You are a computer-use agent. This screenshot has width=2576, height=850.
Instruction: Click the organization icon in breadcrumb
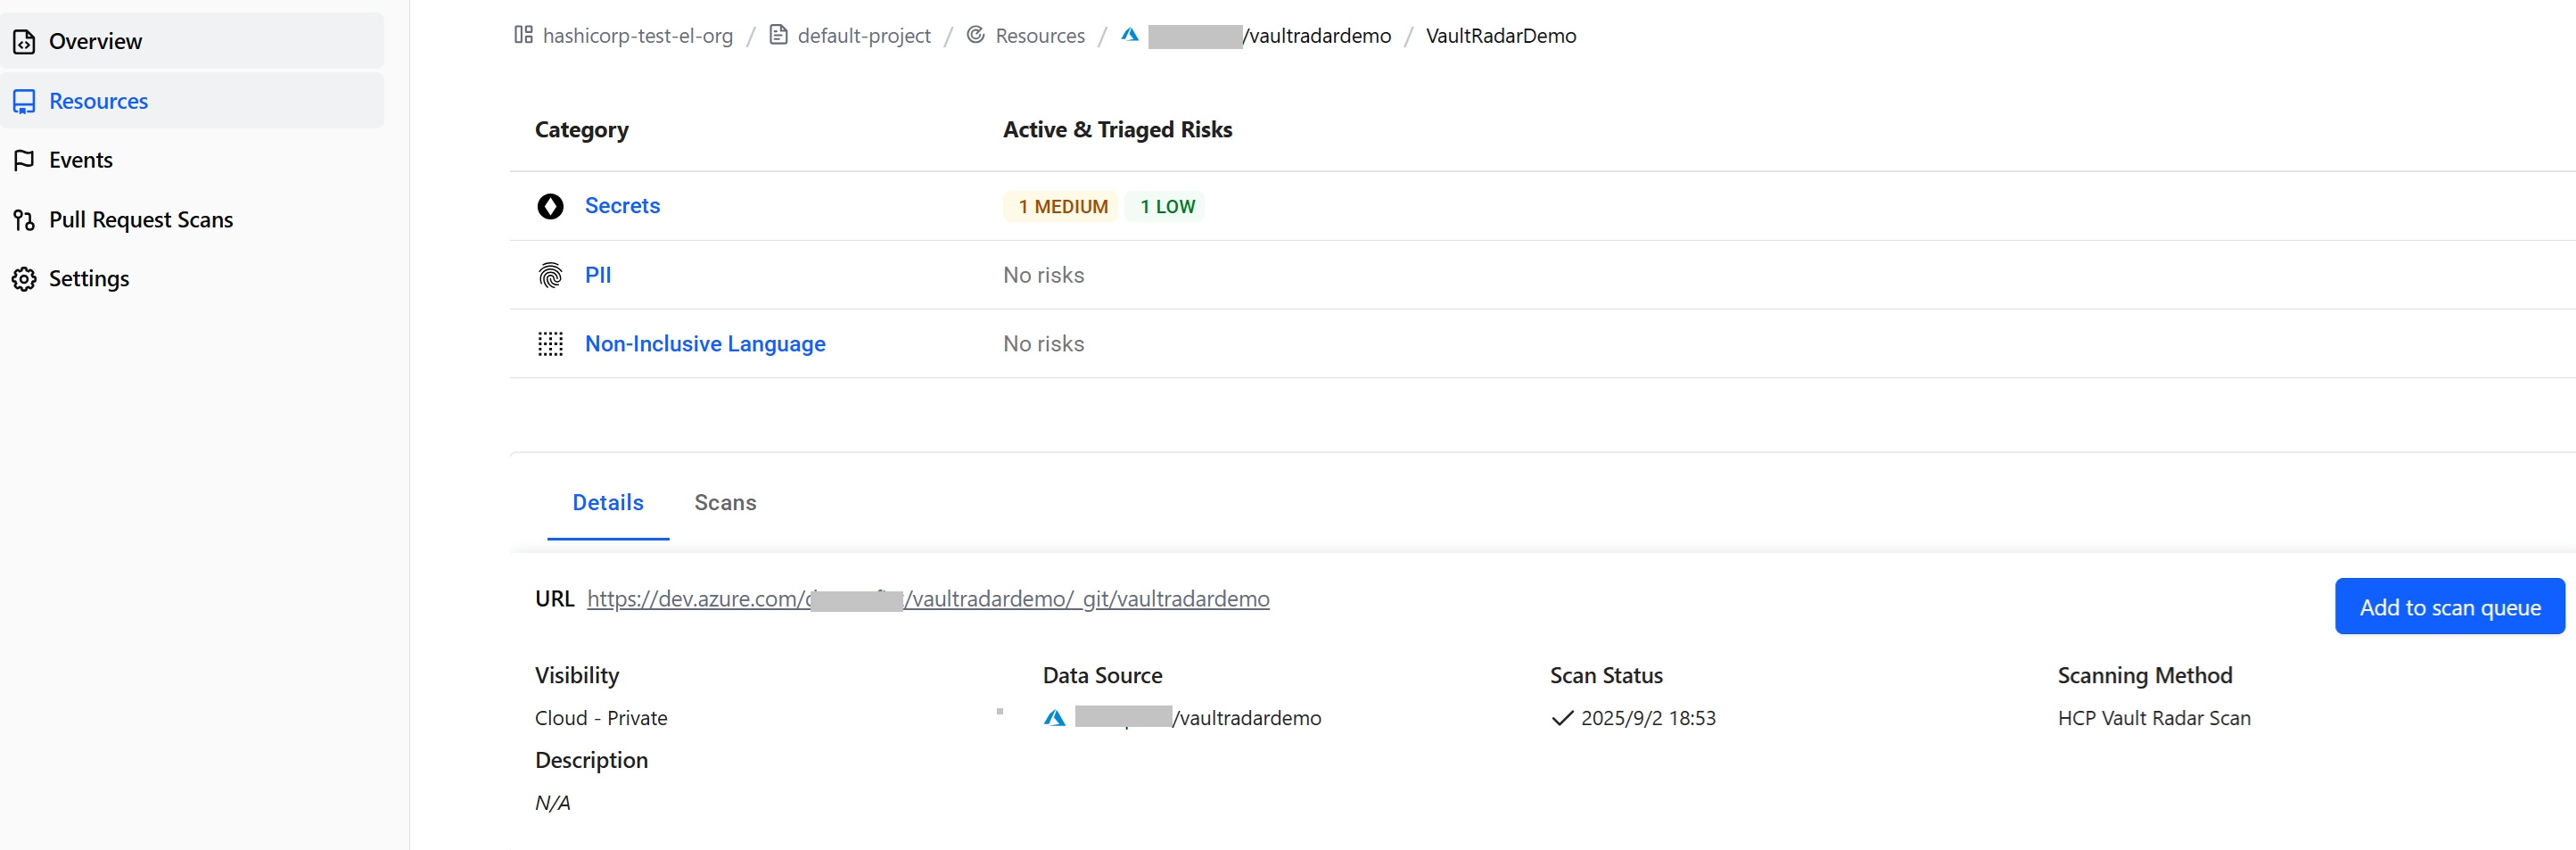pyautogui.click(x=523, y=35)
